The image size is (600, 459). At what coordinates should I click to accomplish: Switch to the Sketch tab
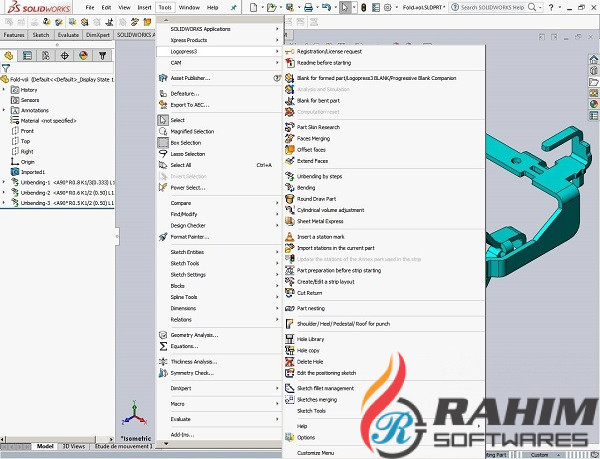click(x=41, y=35)
